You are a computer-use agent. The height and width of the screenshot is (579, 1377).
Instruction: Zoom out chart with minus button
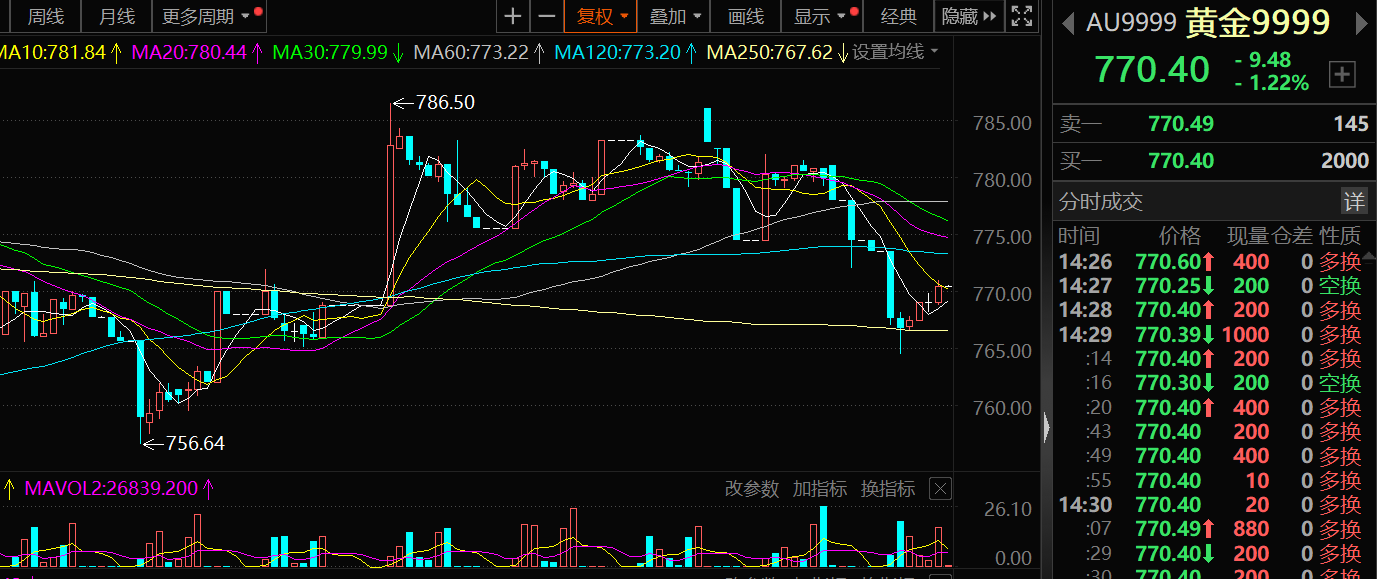(x=546, y=16)
